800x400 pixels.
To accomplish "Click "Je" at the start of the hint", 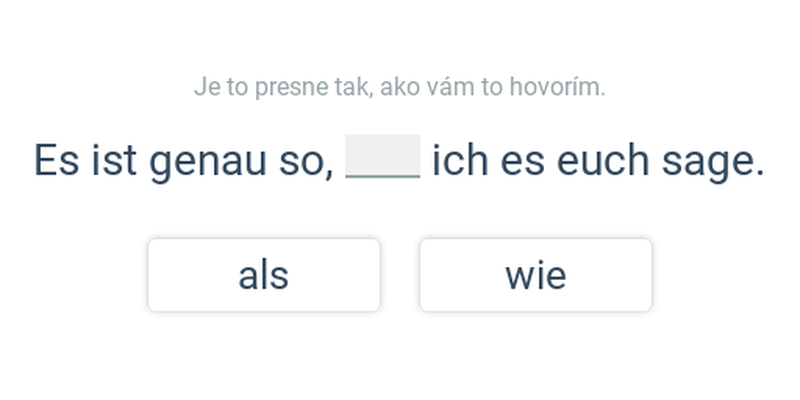I will point(205,87).
